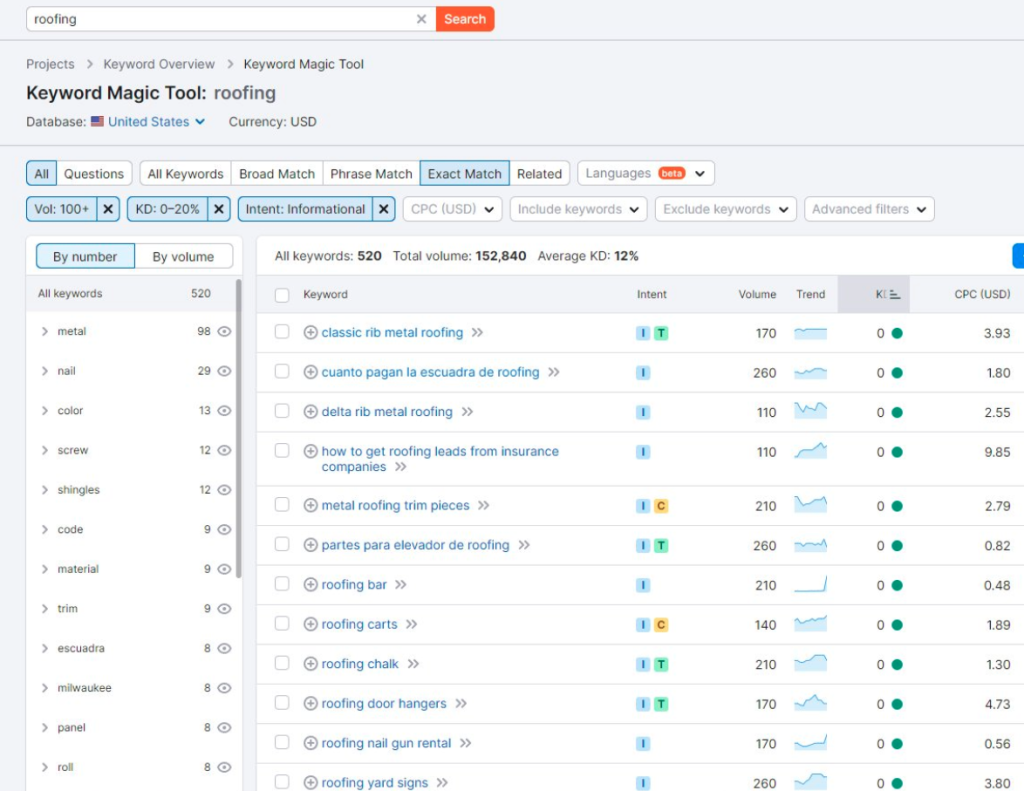Open Projects breadcrumb link

(x=50, y=64)
